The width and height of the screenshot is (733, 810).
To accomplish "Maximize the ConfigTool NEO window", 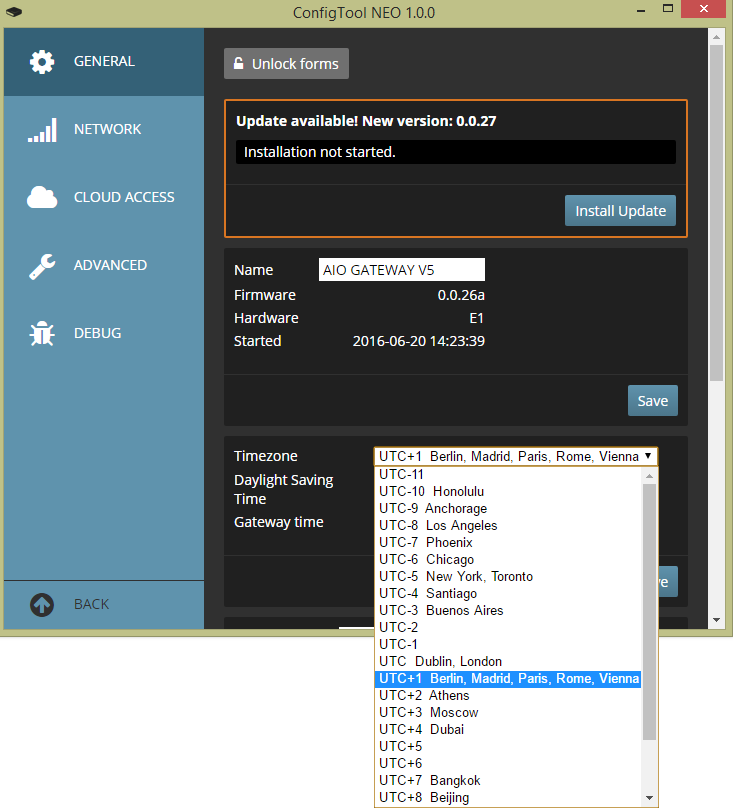I will pyautogui.click(x=668, y=9).
